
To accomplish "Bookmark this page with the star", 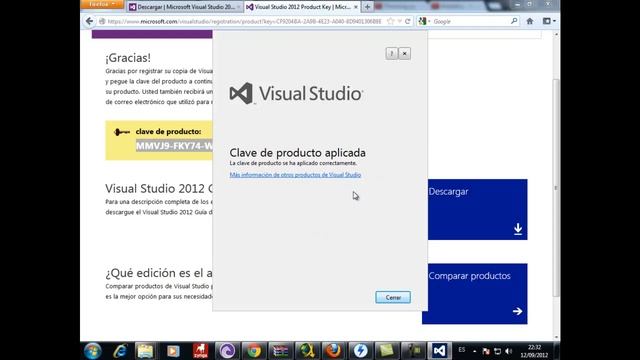I will [x=391, y=21].
